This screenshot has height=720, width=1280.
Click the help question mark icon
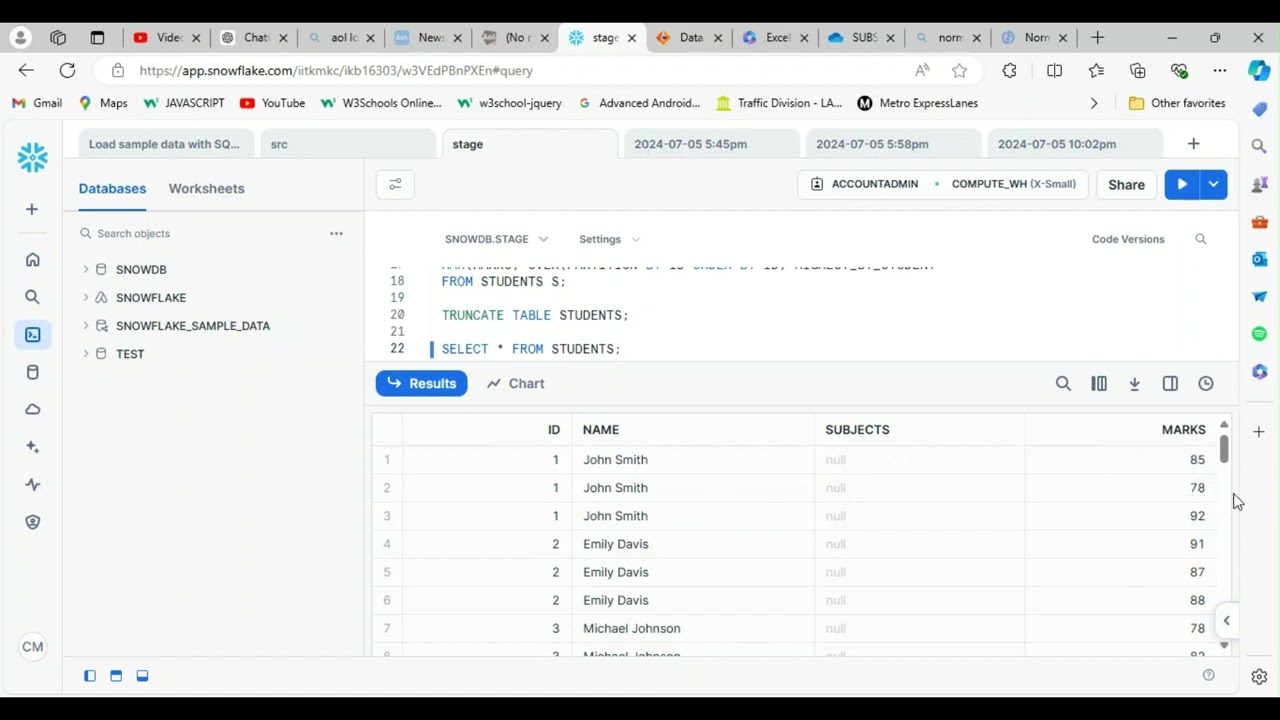(x=1208, y=675)
